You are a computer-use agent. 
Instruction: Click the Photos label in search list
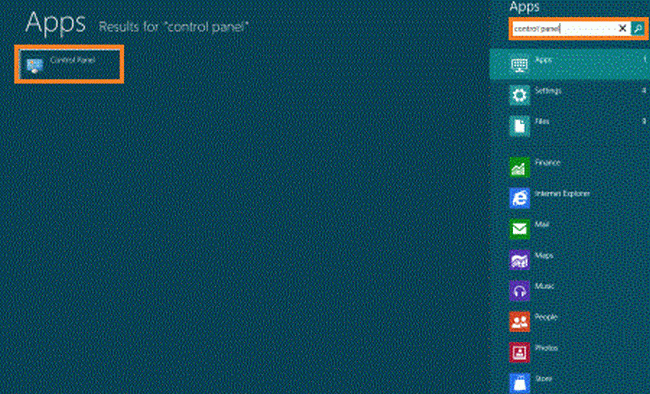click(546, 348)
